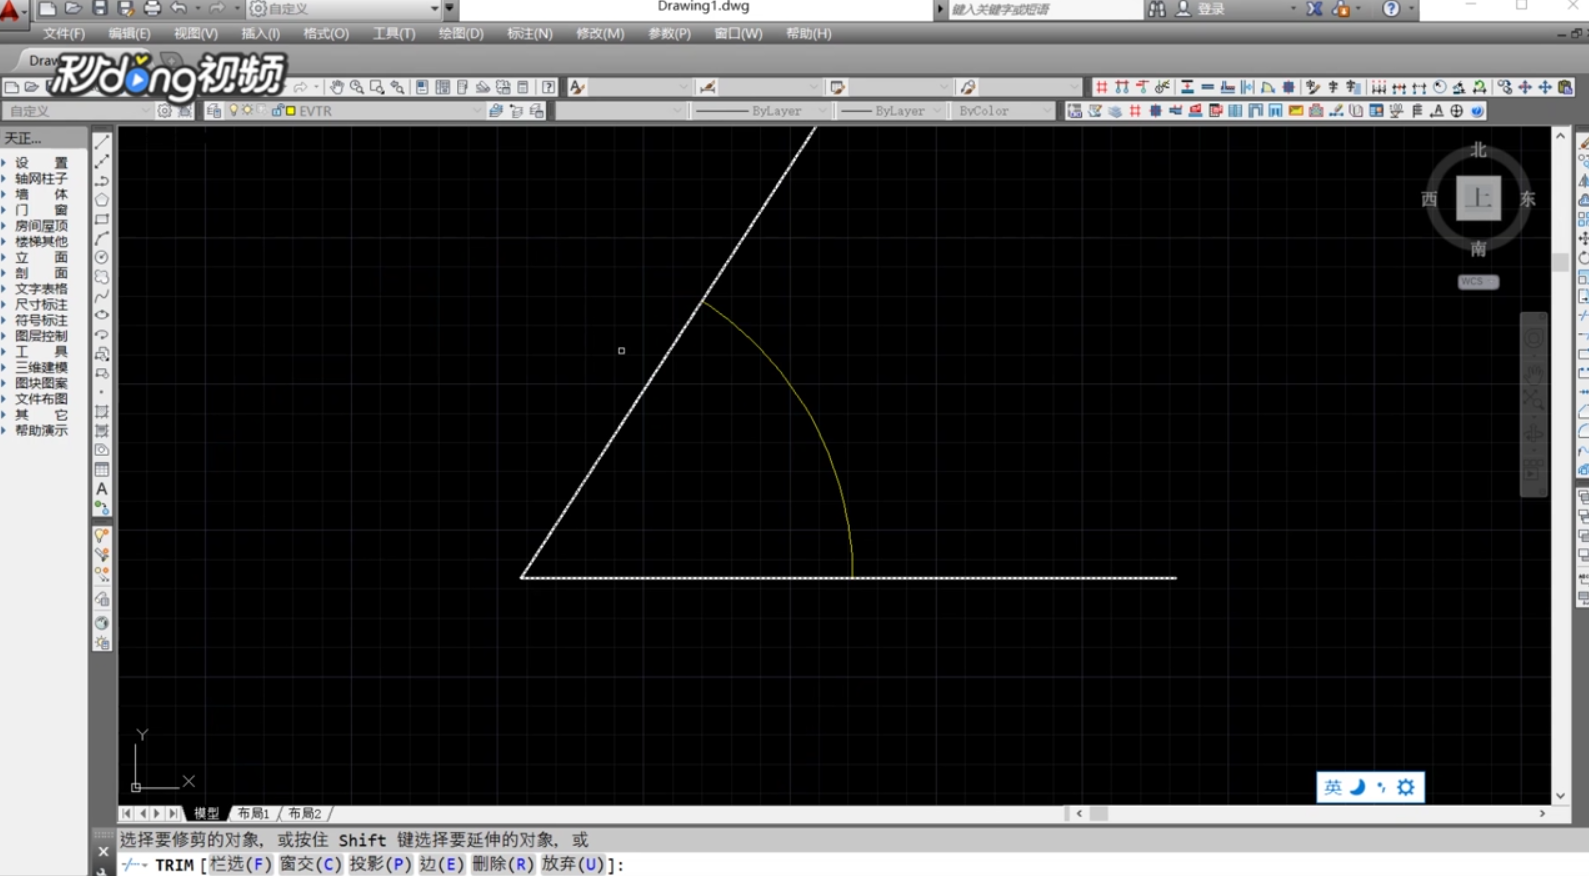1589x876 pixels.
Task: Click the 登录 sign-in button
Action: click(1211, 9)
